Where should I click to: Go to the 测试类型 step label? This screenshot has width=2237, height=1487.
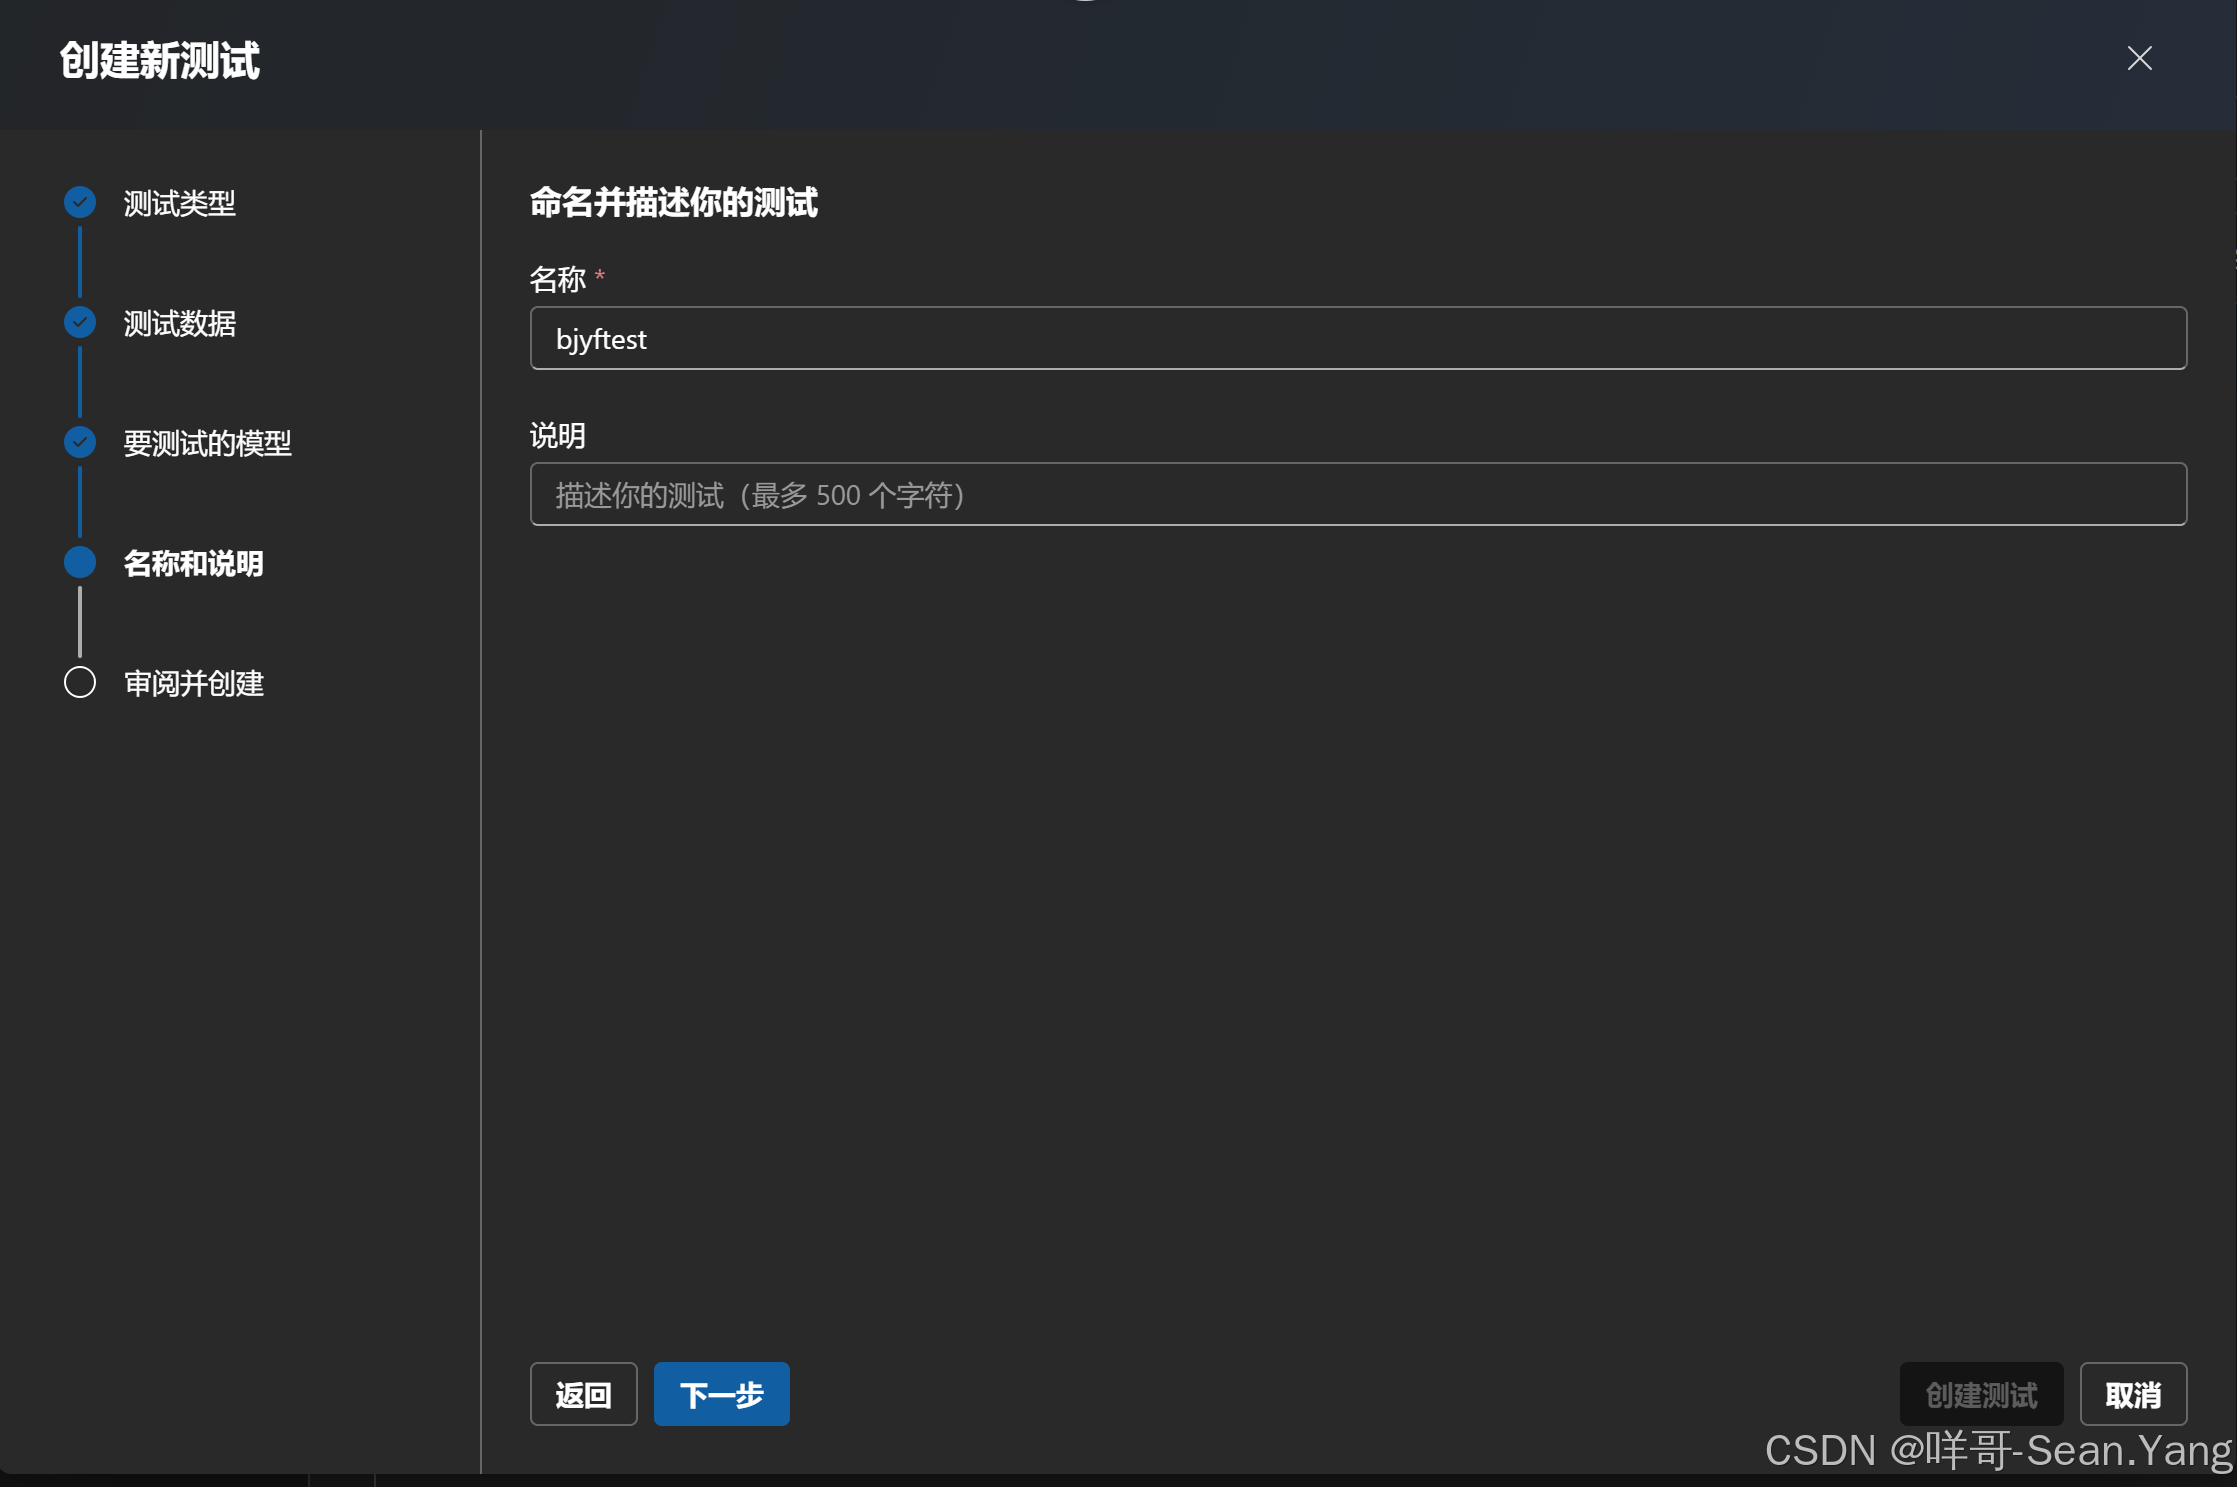coord(179,204)
